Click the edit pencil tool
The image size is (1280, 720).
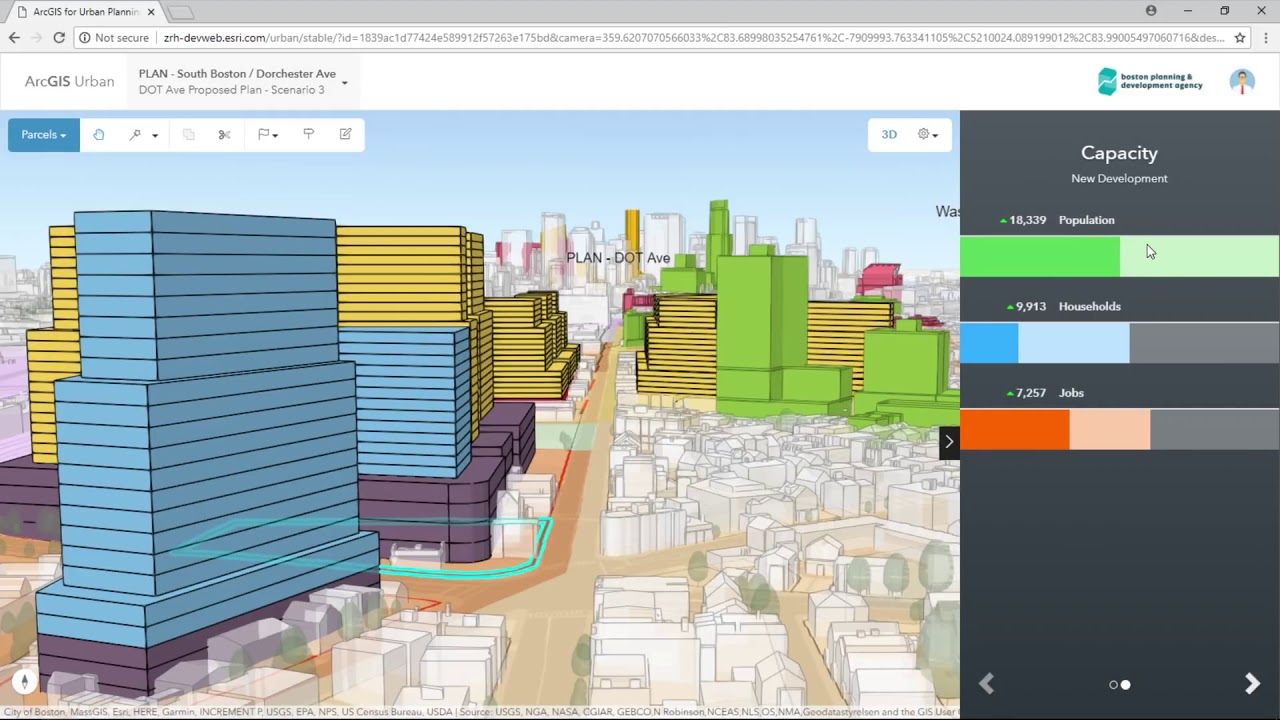pyautogui.click(x=345, y=135)
